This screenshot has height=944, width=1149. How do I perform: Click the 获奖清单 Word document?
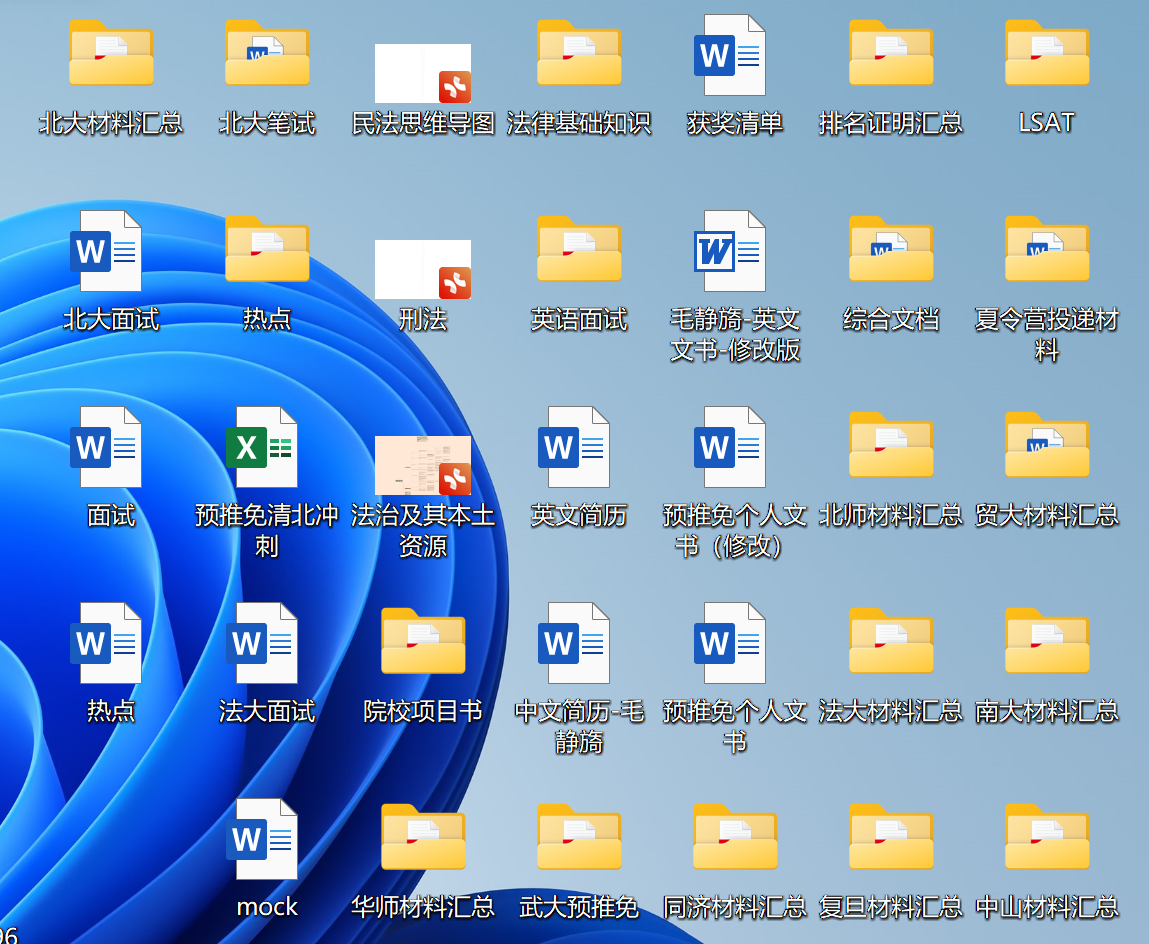tap(735, 54)
